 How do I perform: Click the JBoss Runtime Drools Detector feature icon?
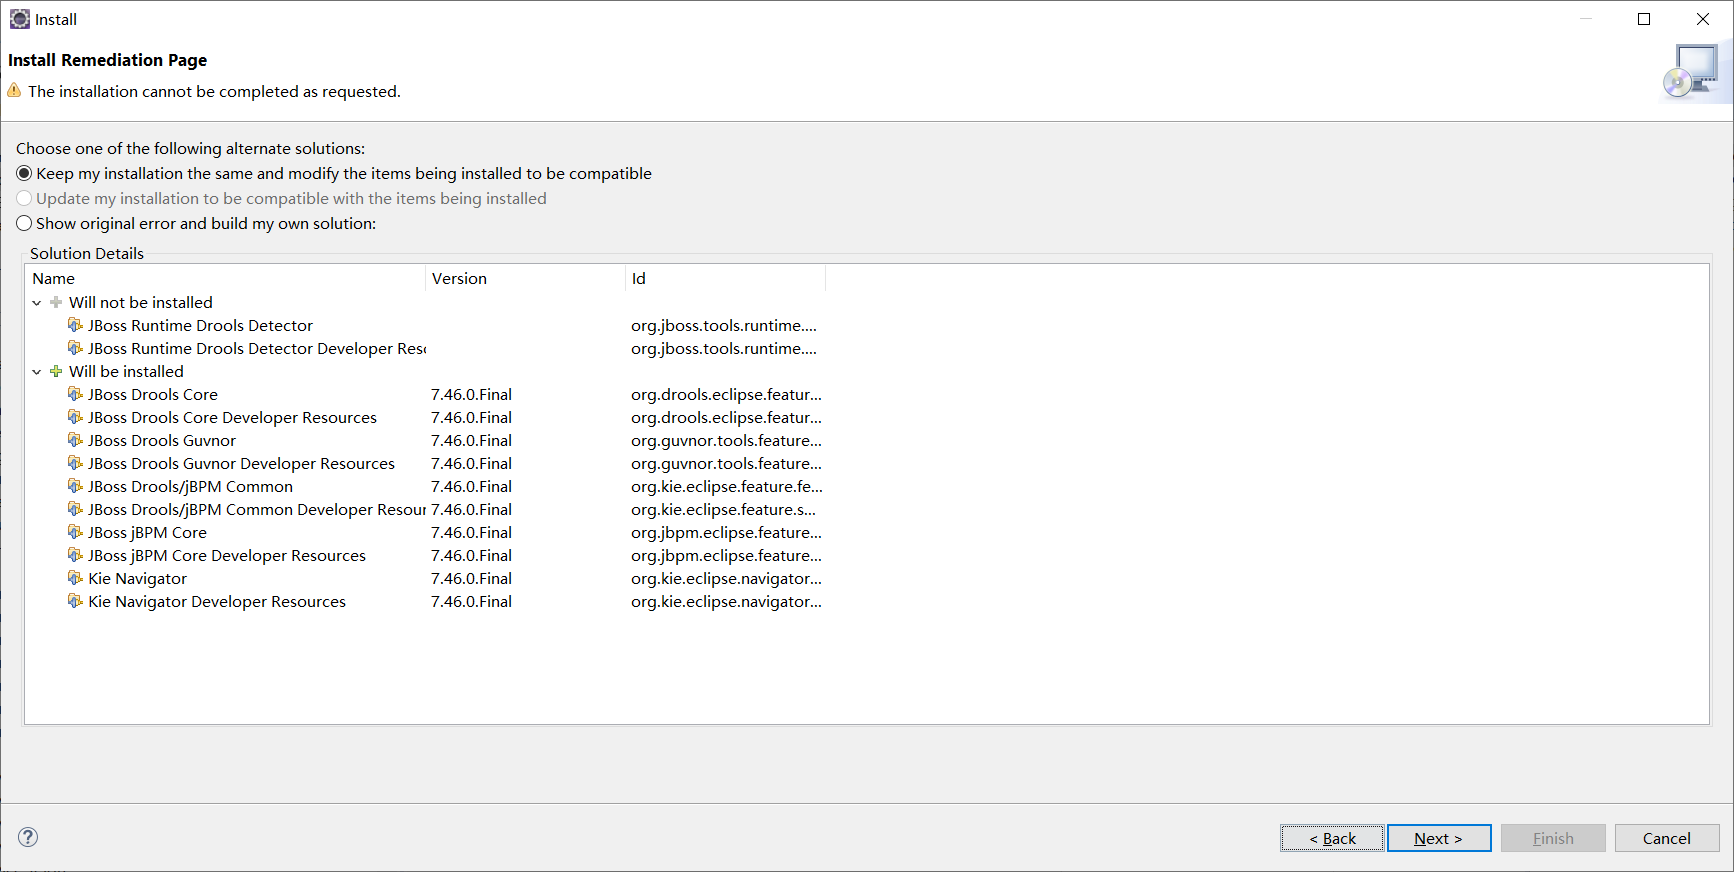75,325
